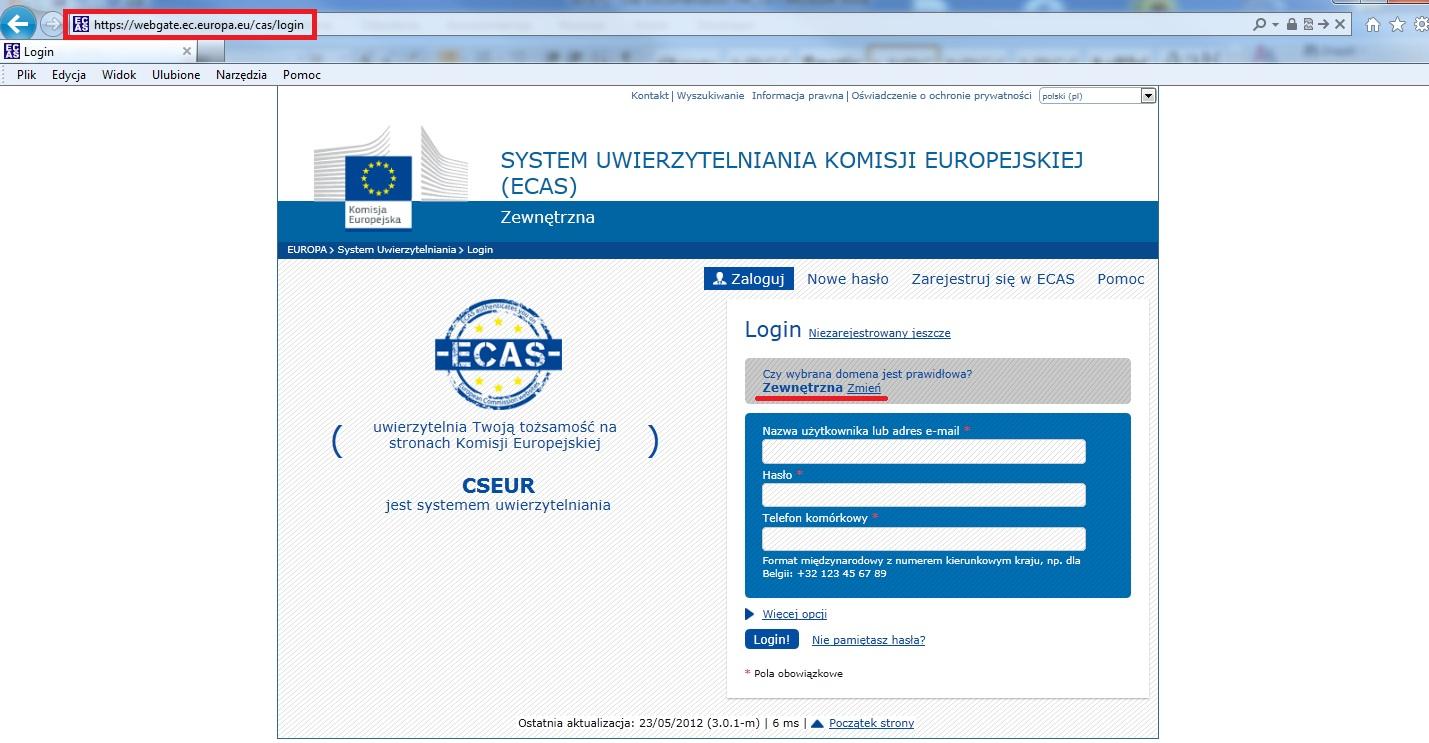1429x743 pixels.
Task: Open the Informacja prawna link
Action: (798, 96)
